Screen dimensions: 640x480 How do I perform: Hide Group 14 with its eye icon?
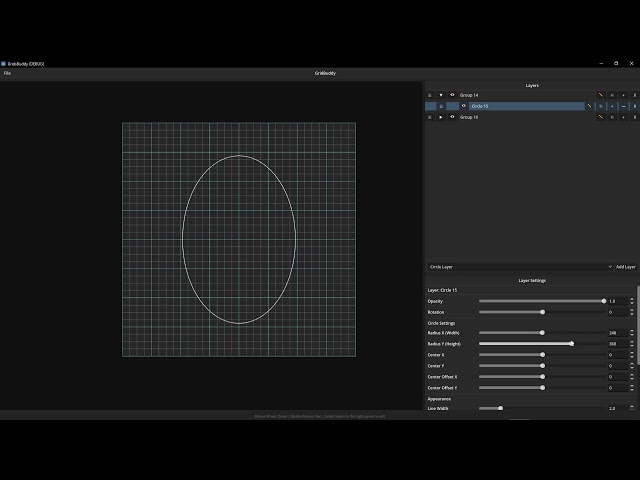click(x=452, y=95)
